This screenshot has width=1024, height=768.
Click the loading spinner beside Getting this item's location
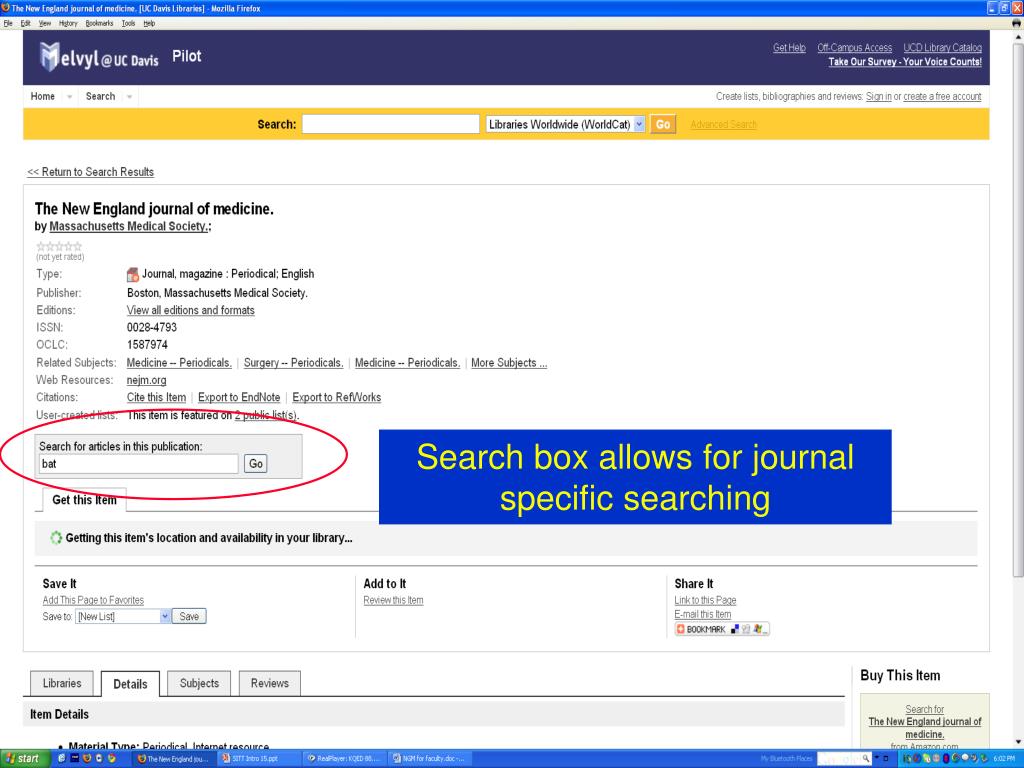(x=56, y=537)
